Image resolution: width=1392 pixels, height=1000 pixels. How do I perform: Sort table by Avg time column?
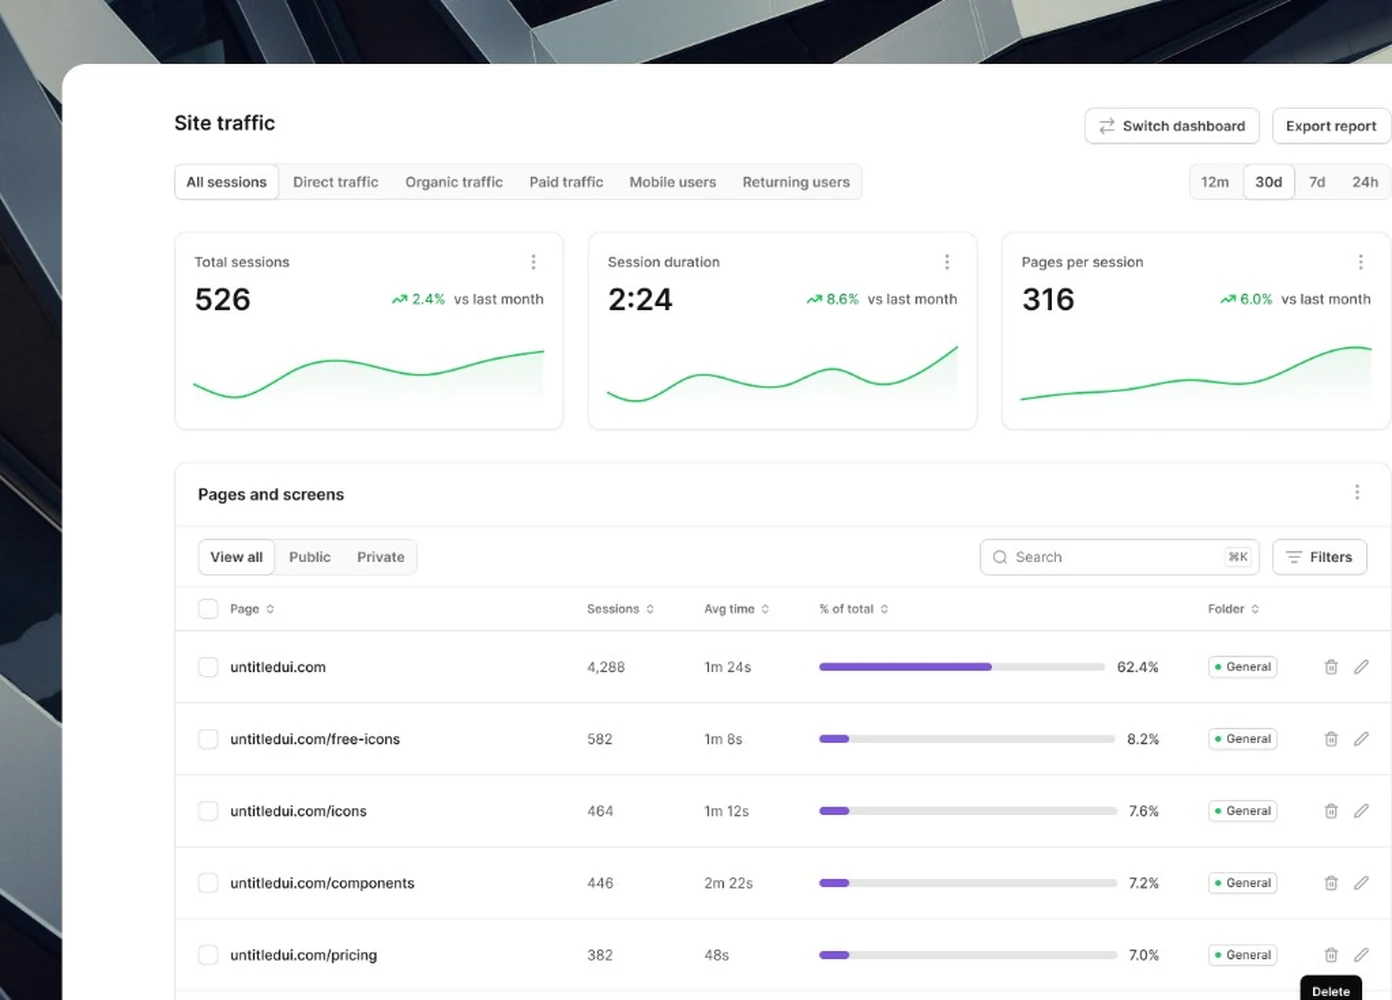[736, 609]
